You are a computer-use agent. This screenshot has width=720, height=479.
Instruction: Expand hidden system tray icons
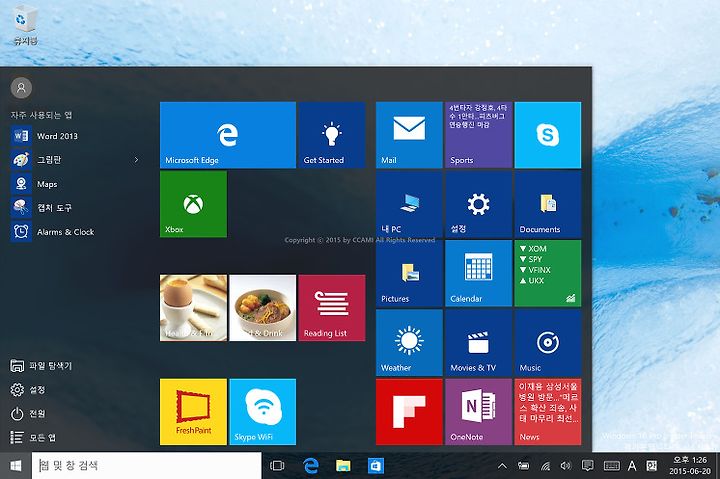pyautogui.click(x=502, y=466)
